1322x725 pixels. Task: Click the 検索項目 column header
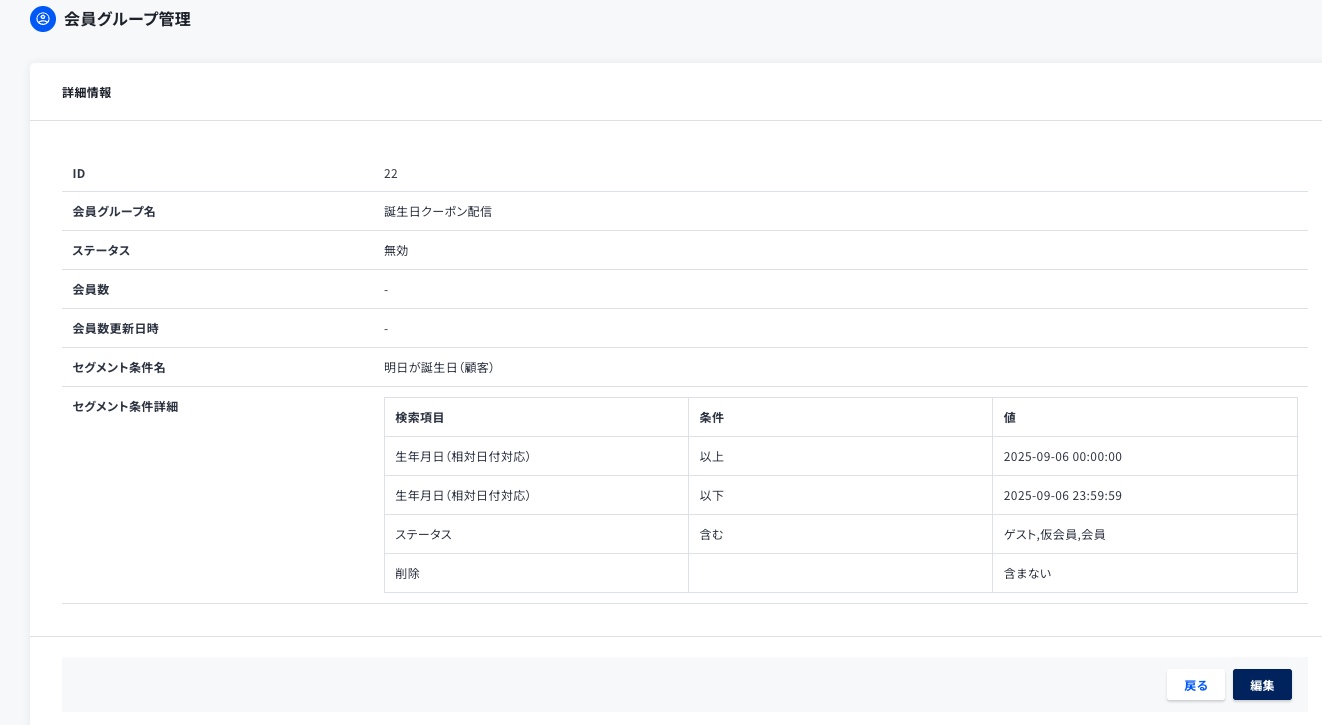pos(420,417)
